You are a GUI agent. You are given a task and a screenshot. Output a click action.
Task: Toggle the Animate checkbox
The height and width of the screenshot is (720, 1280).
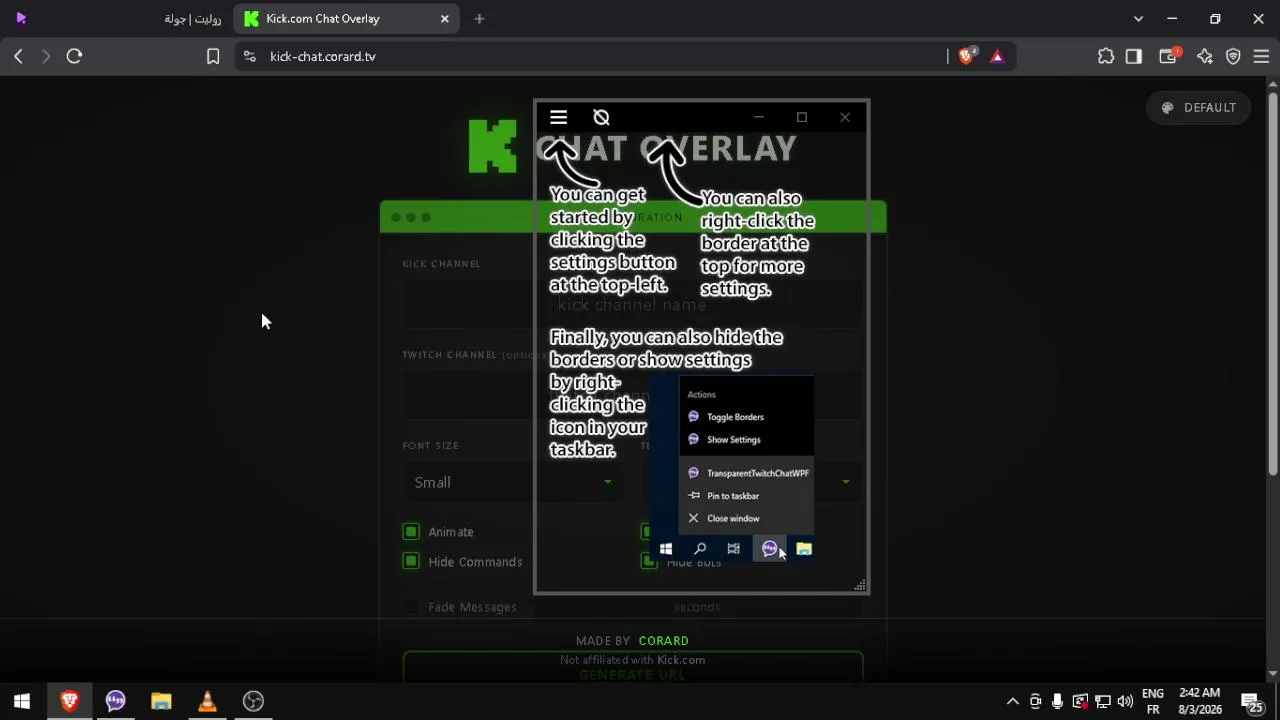411,532
